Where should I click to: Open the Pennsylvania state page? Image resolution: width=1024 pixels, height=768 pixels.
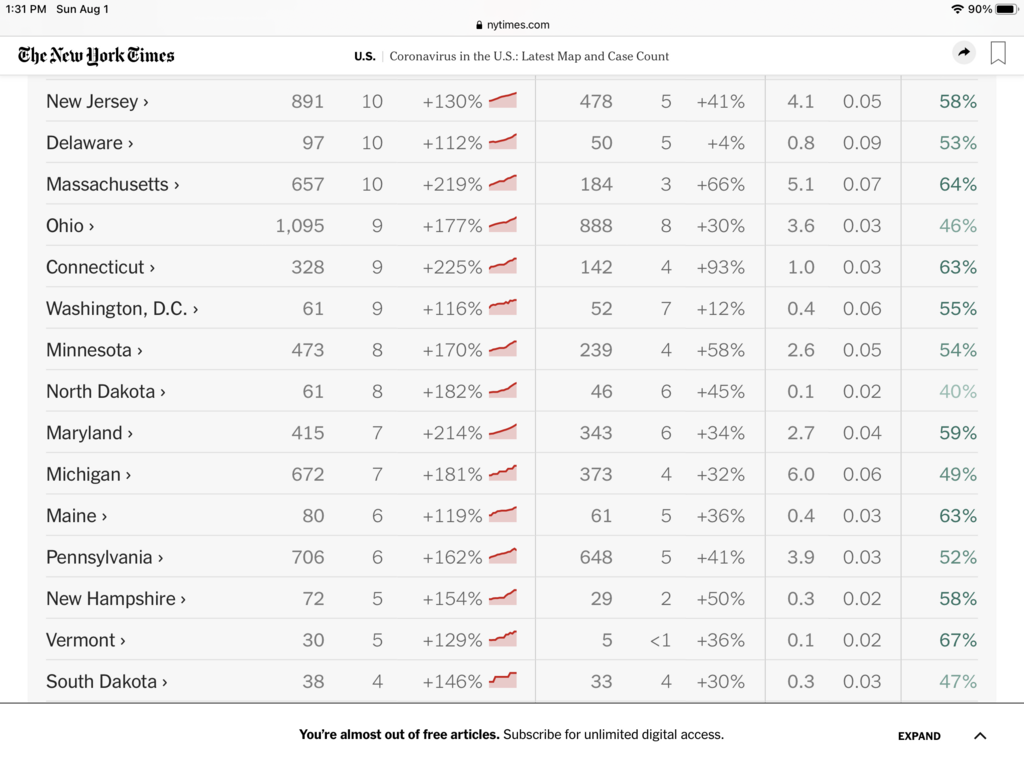[104, 557]
